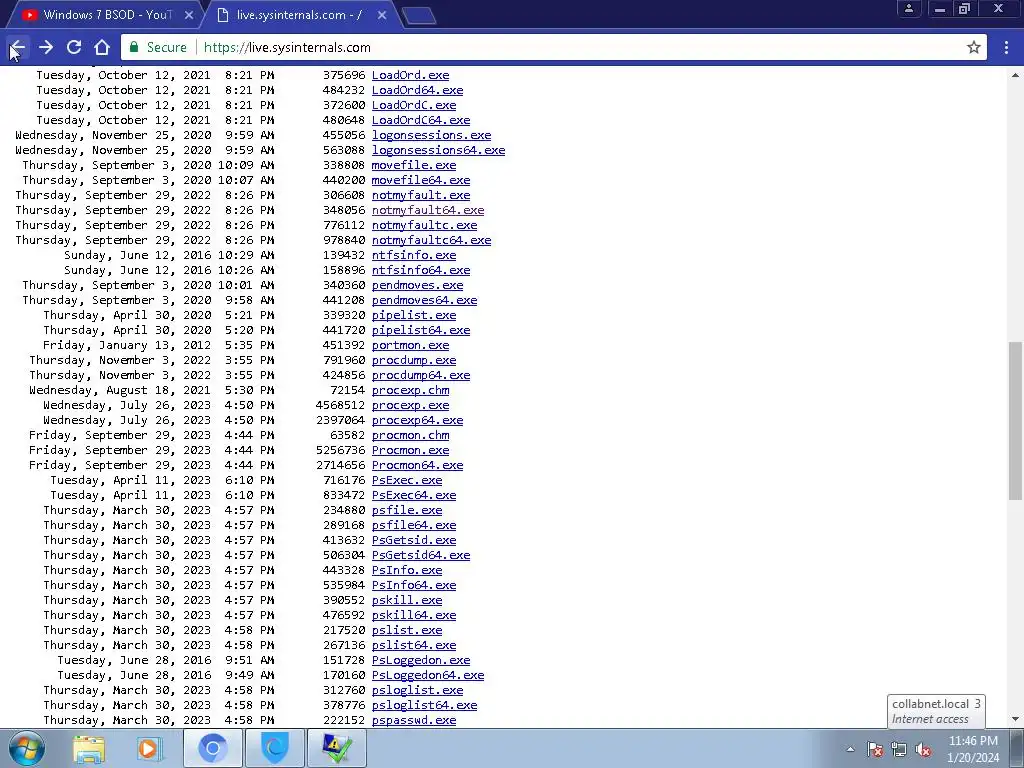
Task: Open the procmon.chm link
Action: (410, 436)
